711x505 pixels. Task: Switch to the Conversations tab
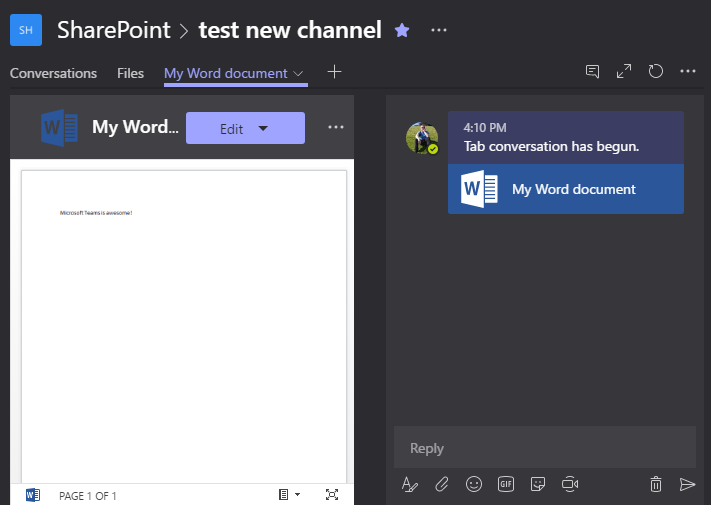tap(54, 73)
